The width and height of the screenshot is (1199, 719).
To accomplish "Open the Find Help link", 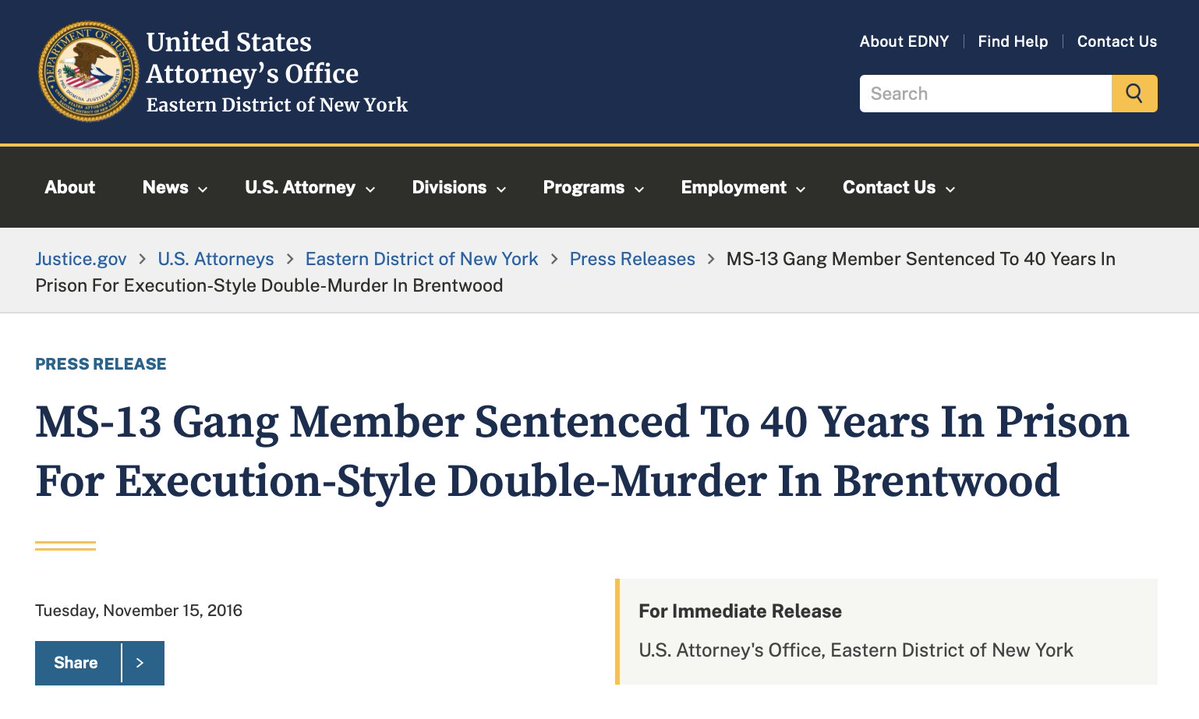I will (x=1013, y=41).
